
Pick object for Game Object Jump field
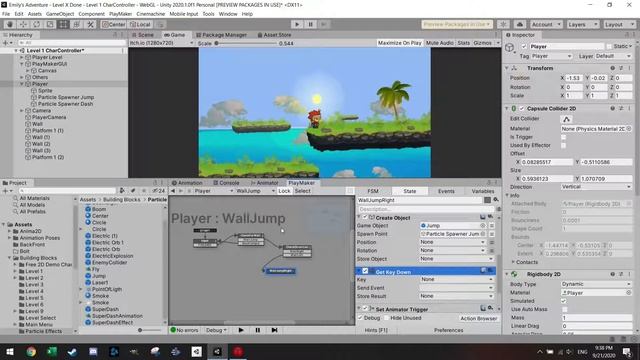483,225
